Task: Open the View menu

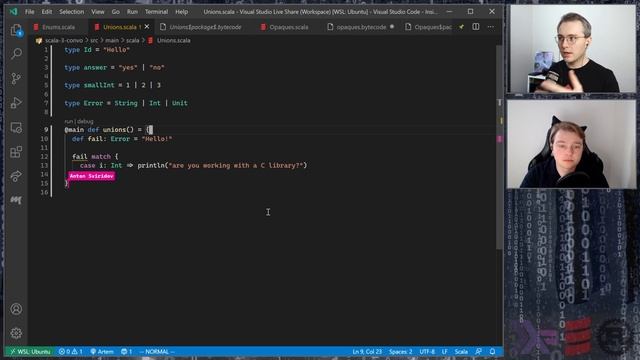Action: click(x=98, y=12)
